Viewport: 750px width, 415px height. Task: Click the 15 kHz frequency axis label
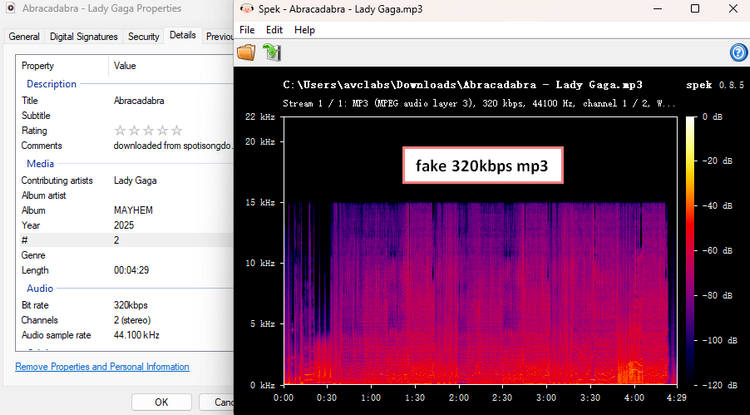260,203
